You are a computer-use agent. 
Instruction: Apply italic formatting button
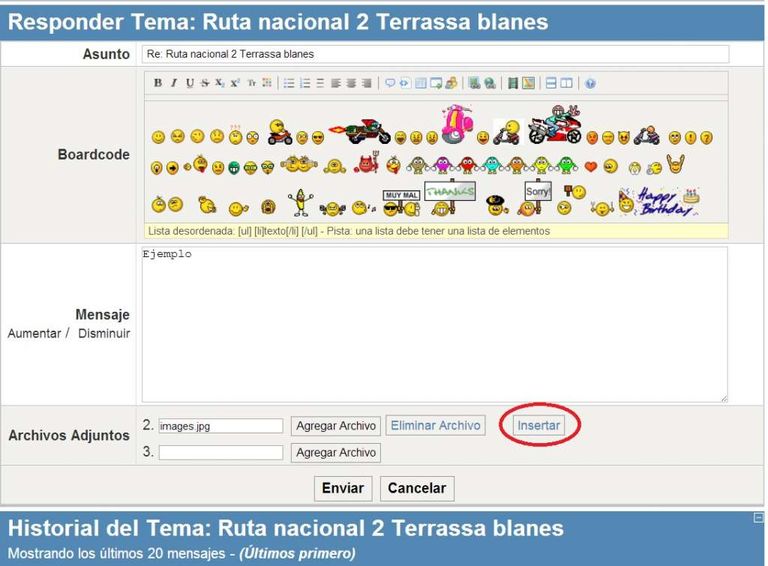click(173, 83)
